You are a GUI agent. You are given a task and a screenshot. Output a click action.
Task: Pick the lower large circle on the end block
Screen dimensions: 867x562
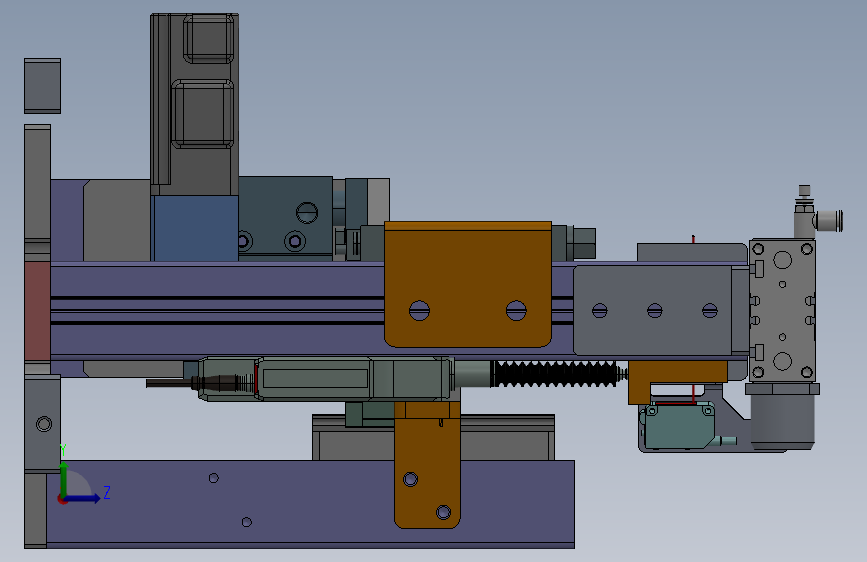pos(782,361)
